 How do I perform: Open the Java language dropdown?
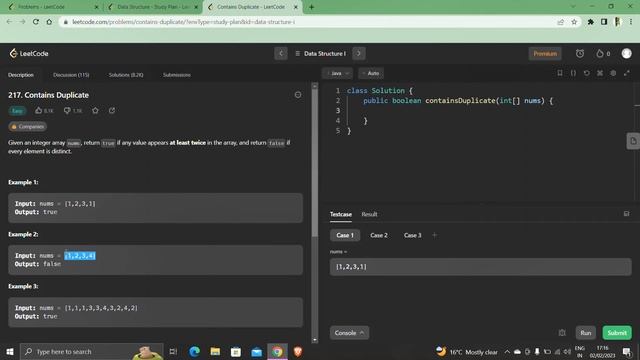coord(337,73)
